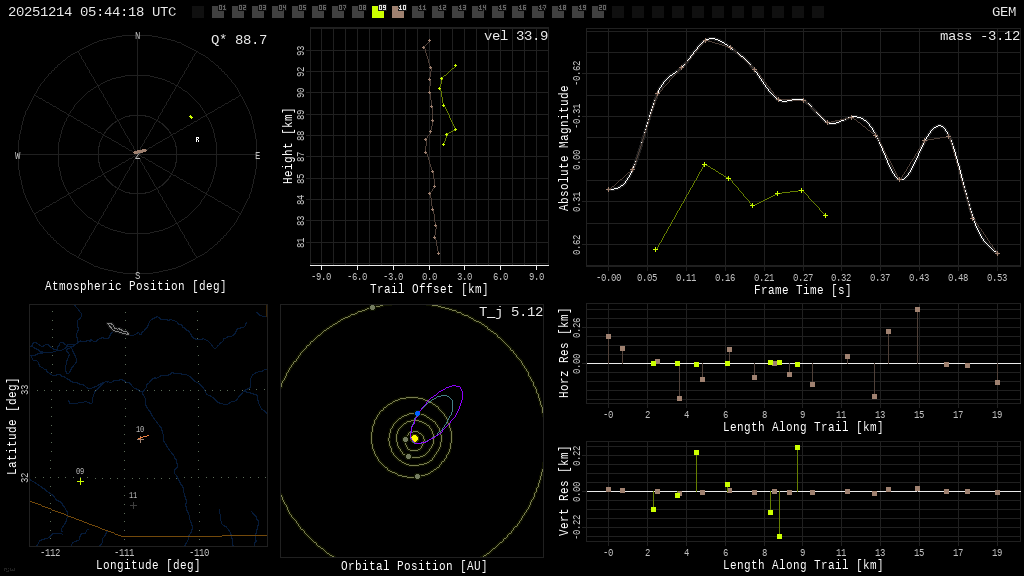Click the GEM shower label
The image size is (1024, 576).
(x=1003, y=12)
